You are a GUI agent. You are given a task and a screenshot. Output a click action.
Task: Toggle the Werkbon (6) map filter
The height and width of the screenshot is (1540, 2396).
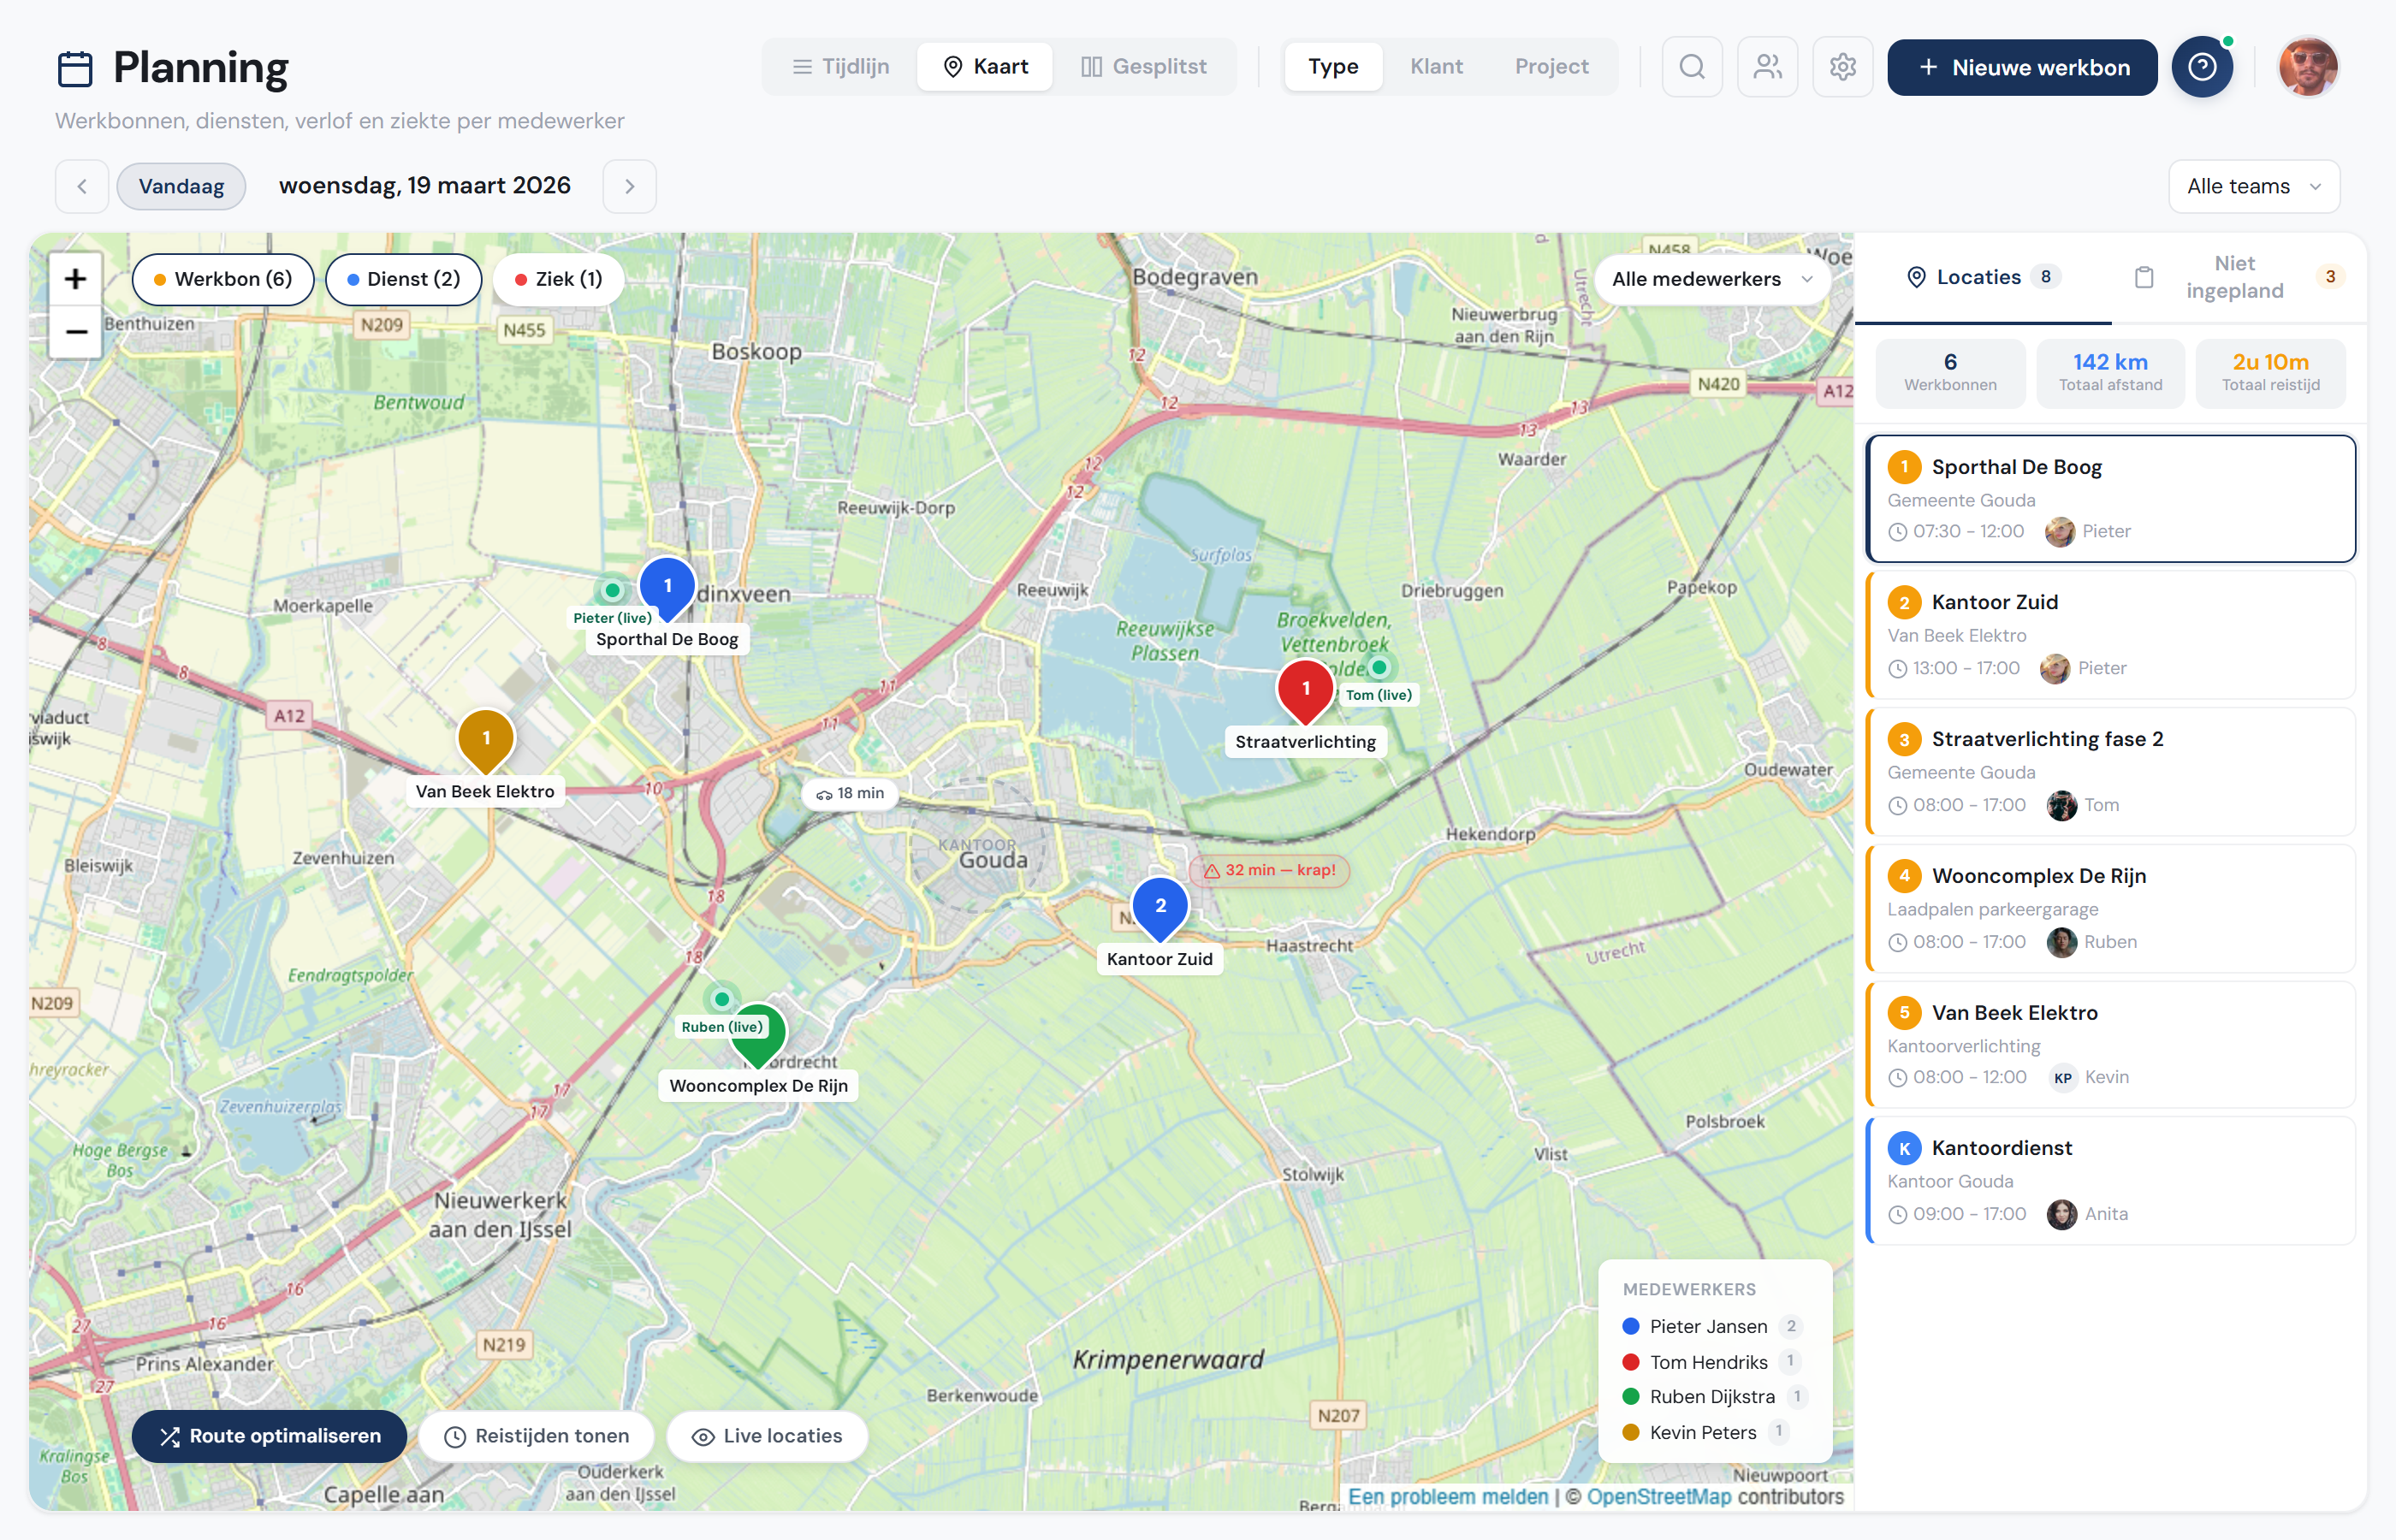[x=222, y=279]
